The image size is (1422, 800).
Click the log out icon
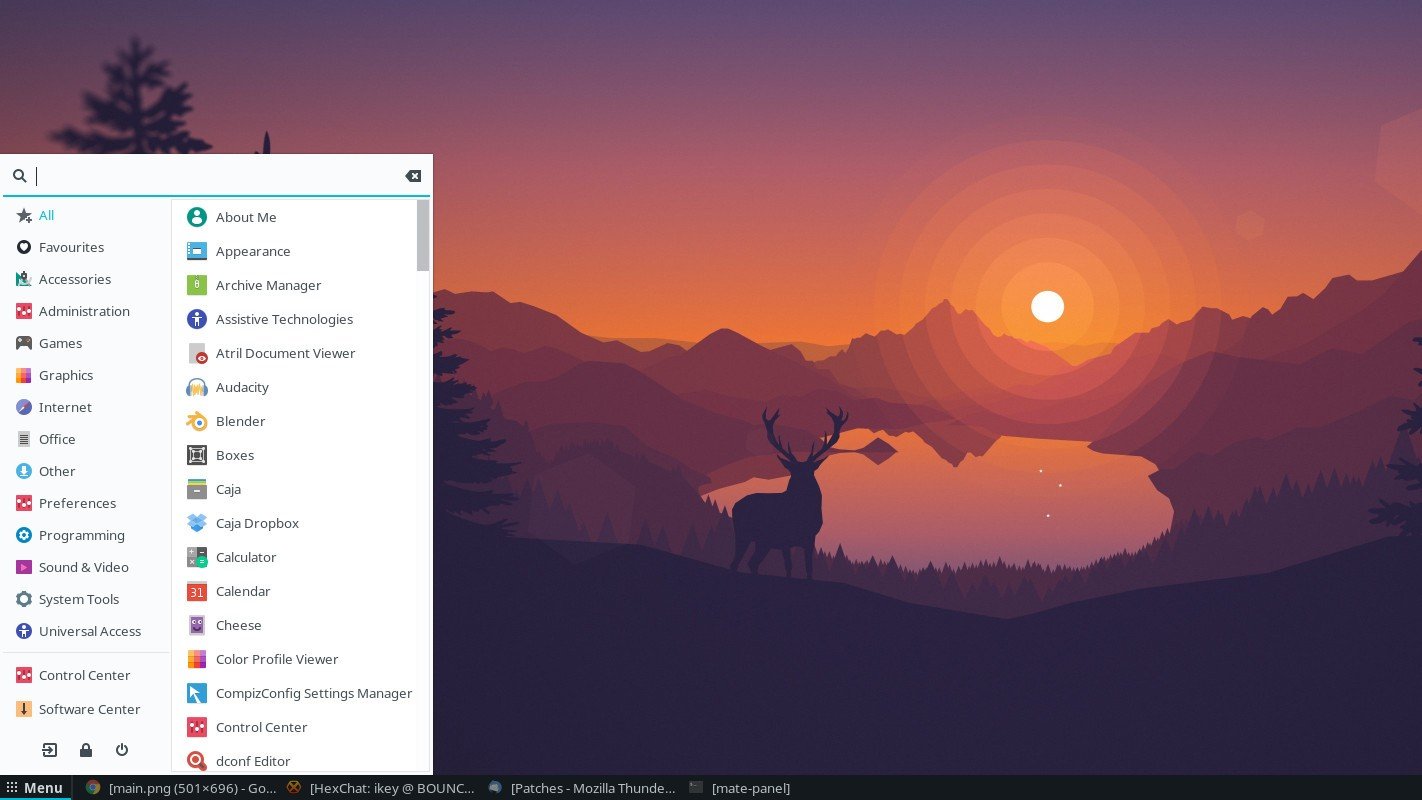(49, 750)
